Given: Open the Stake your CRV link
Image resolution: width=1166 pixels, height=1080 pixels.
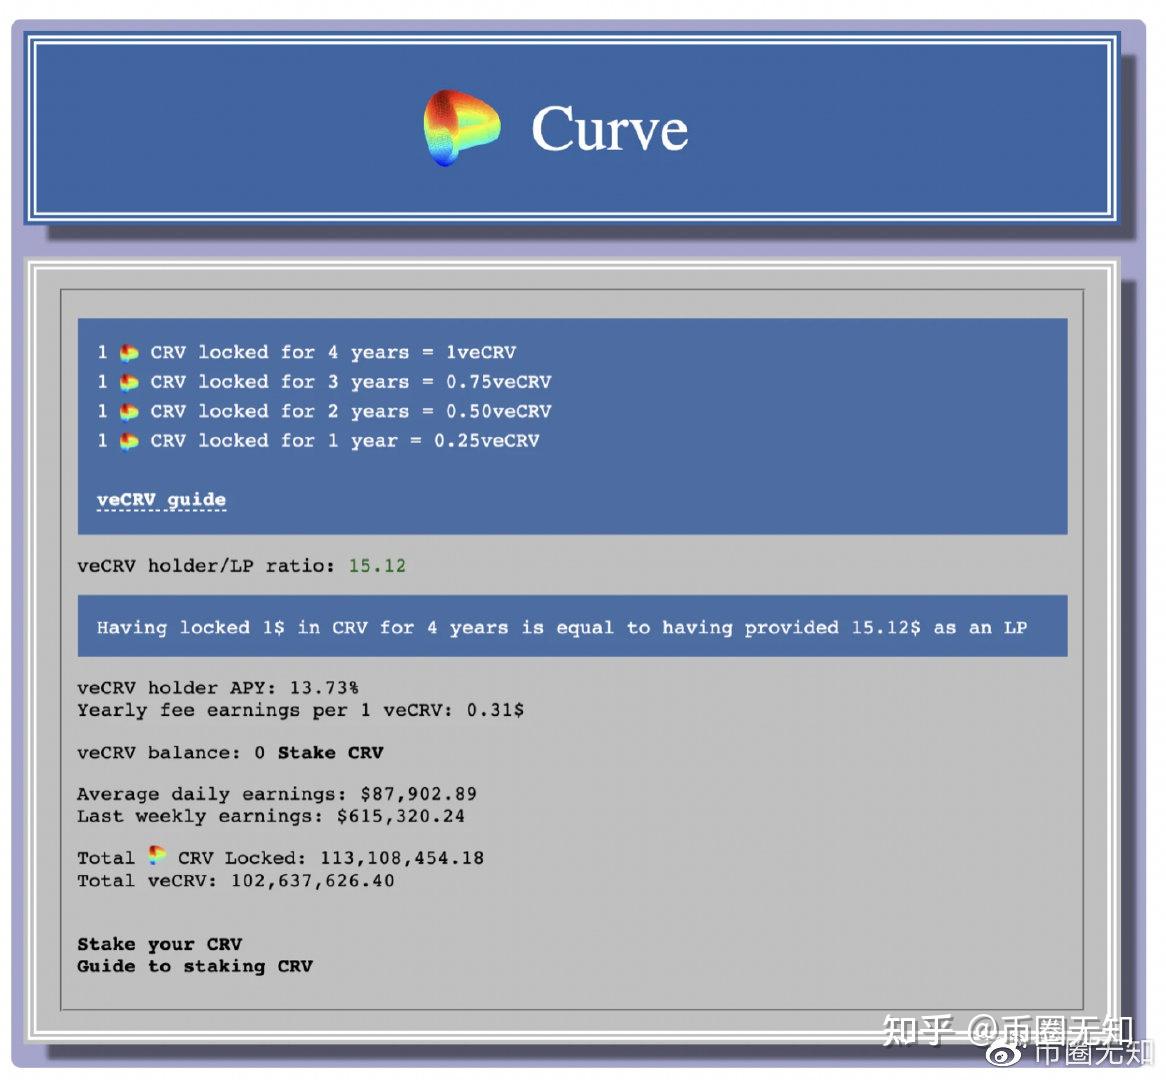Looking at the screenshot, I should click(160, 944).
